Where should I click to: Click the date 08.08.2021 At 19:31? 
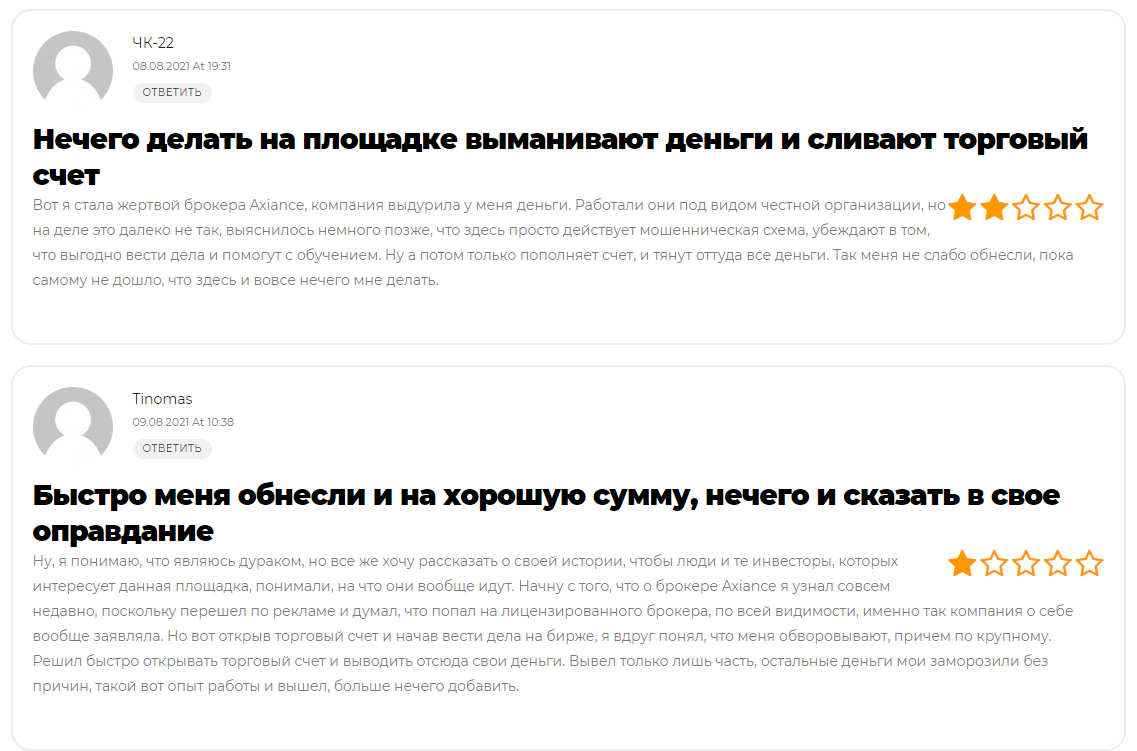(181, 66)
